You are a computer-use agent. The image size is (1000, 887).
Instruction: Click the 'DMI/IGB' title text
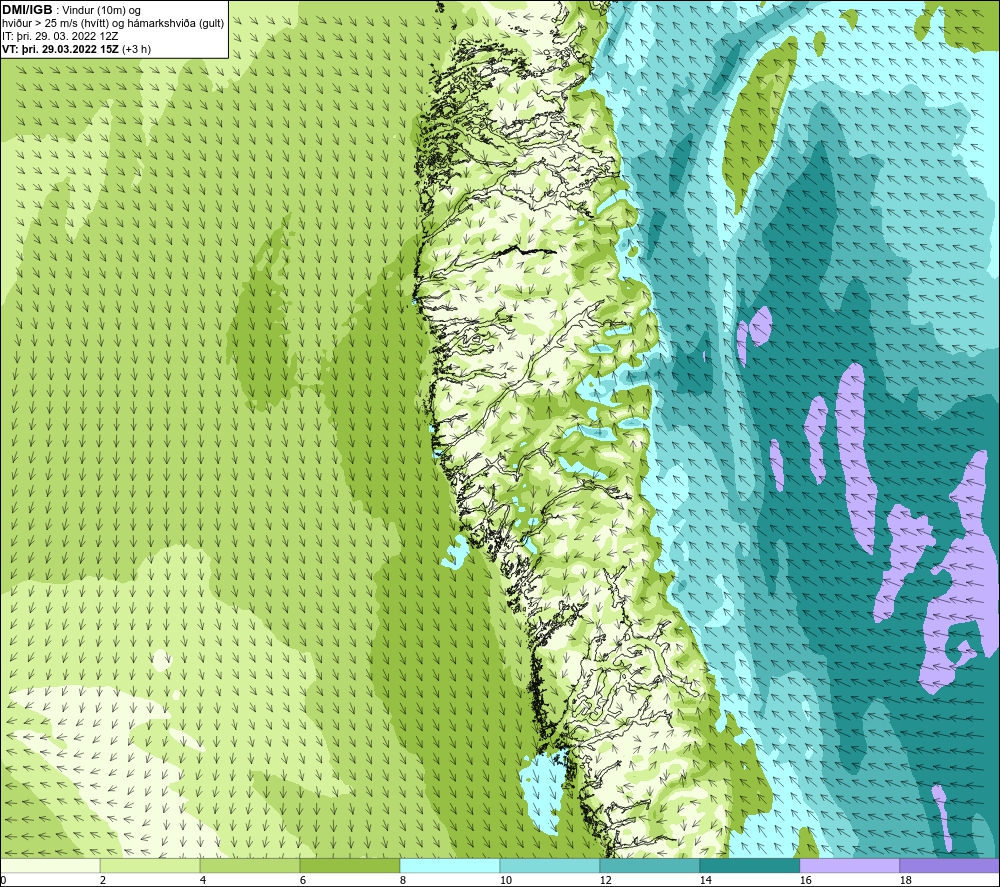coord(27,10)
